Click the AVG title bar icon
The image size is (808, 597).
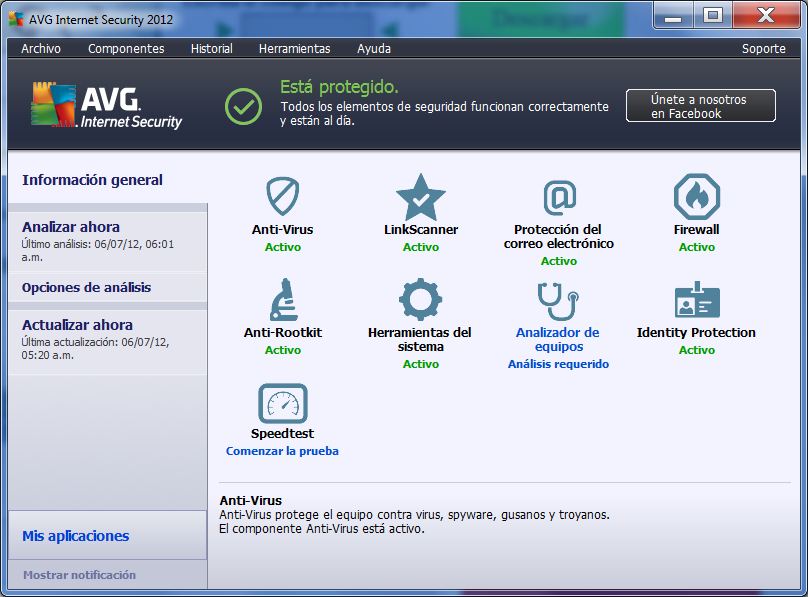coord(16,19)
